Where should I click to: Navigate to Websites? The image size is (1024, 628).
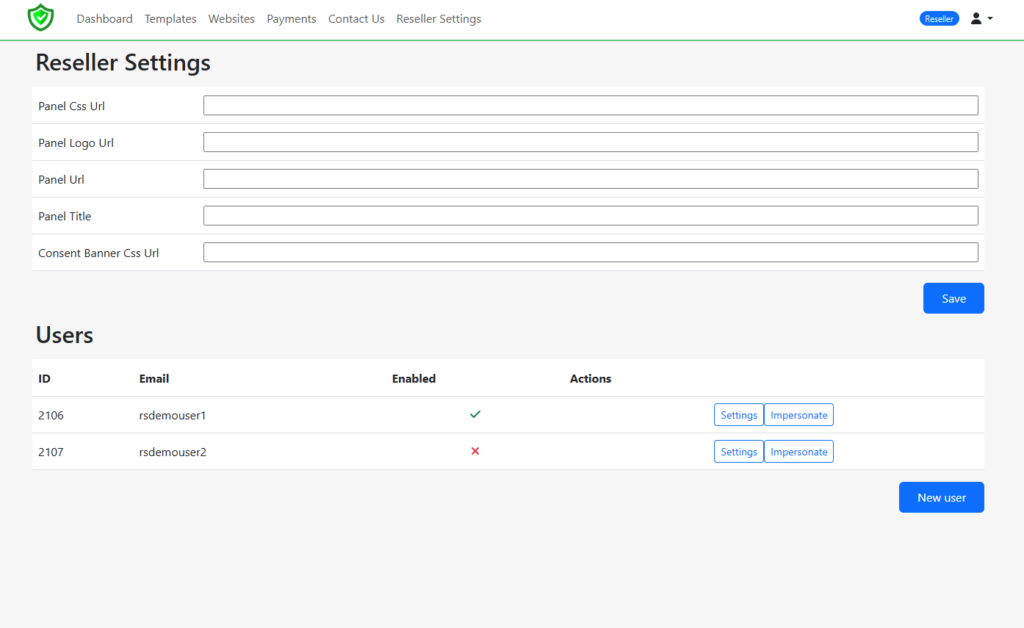coord(231,19)
